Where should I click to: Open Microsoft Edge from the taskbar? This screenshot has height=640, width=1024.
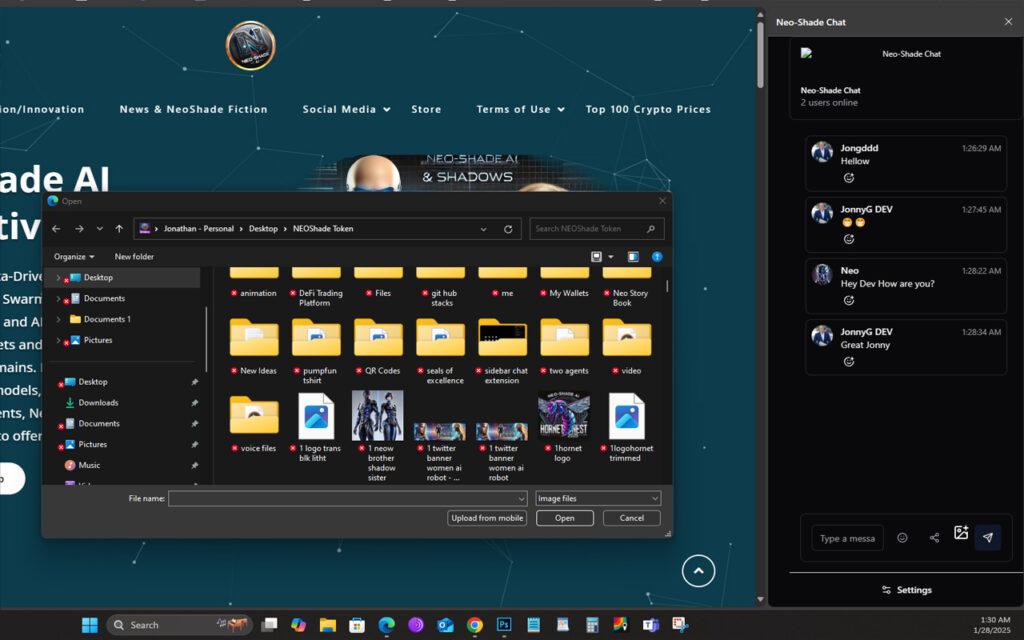point(387,625)
